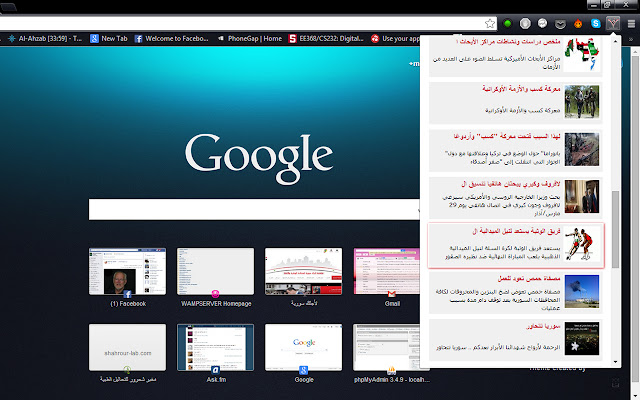Open the Welcome to Facebook bookmark

pyautogui.click(x=172, y=39)
